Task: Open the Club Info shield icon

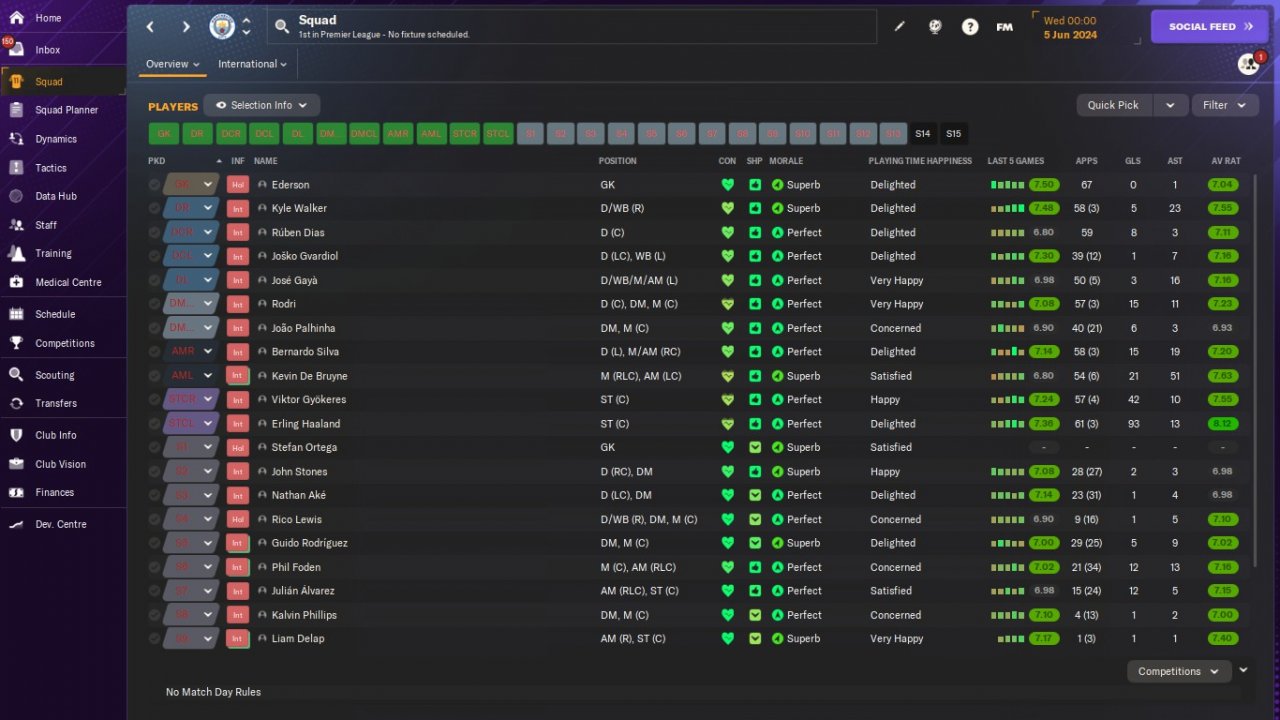Action: (16, 435)
